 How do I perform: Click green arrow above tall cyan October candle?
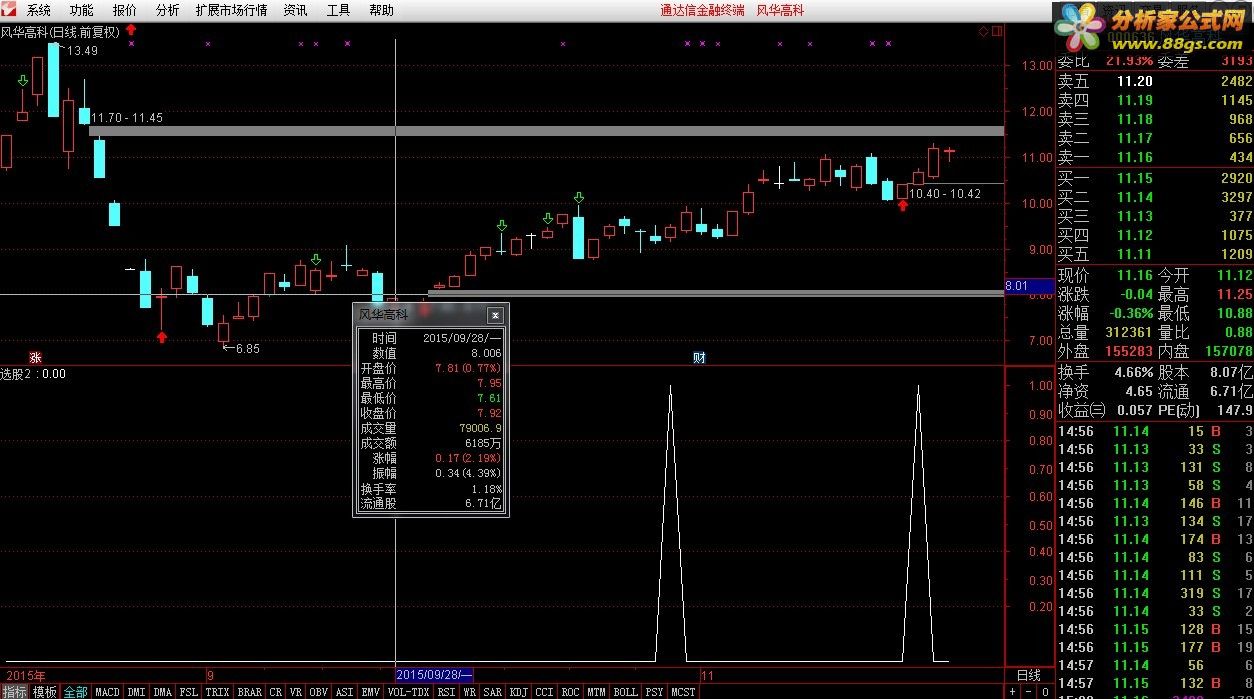point(578,198)
